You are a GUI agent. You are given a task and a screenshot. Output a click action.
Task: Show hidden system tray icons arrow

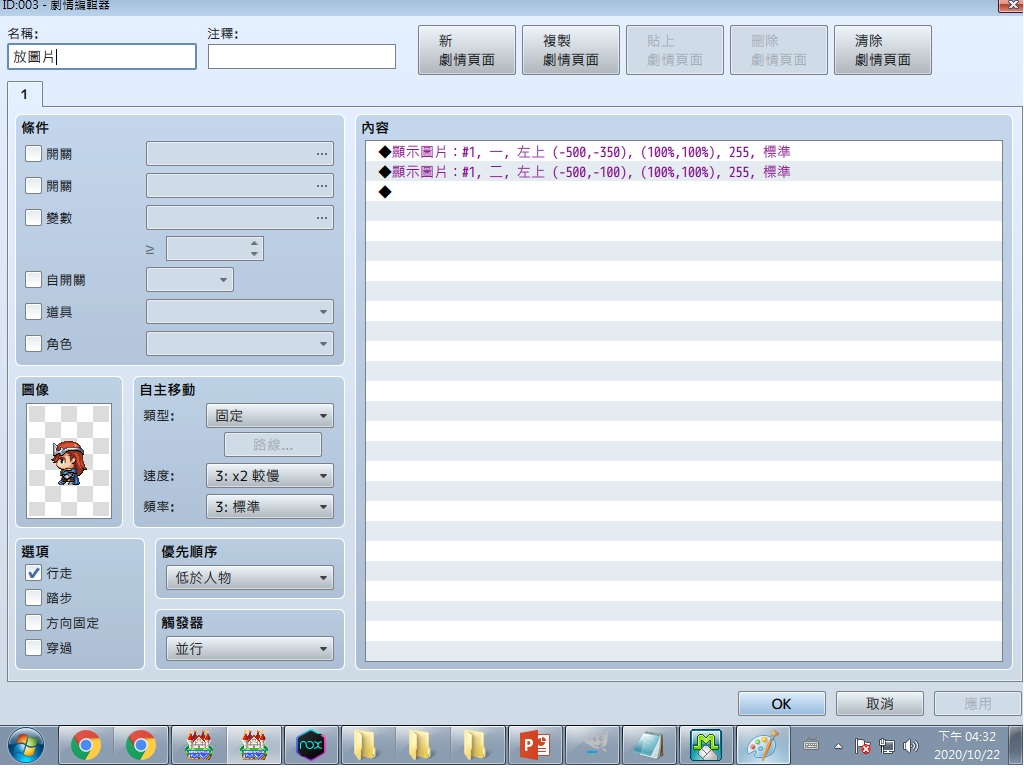pyautogui.click(x=838, y=746)
